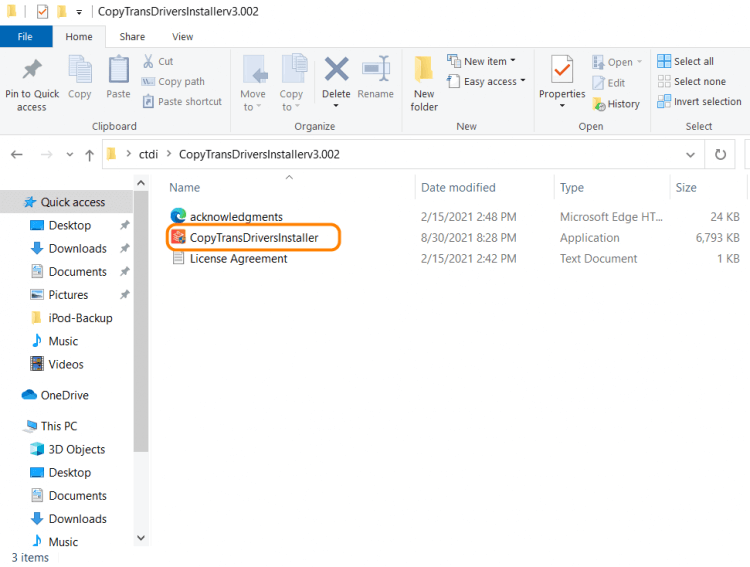
Task: Open file History
Action: click(x=616, y=104)
